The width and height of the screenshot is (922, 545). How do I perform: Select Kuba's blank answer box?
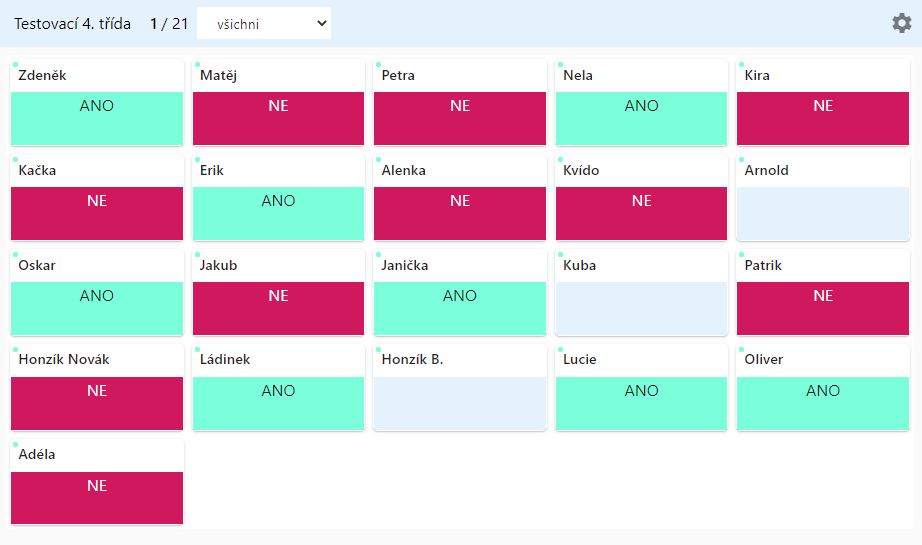(x=641, y=308)
